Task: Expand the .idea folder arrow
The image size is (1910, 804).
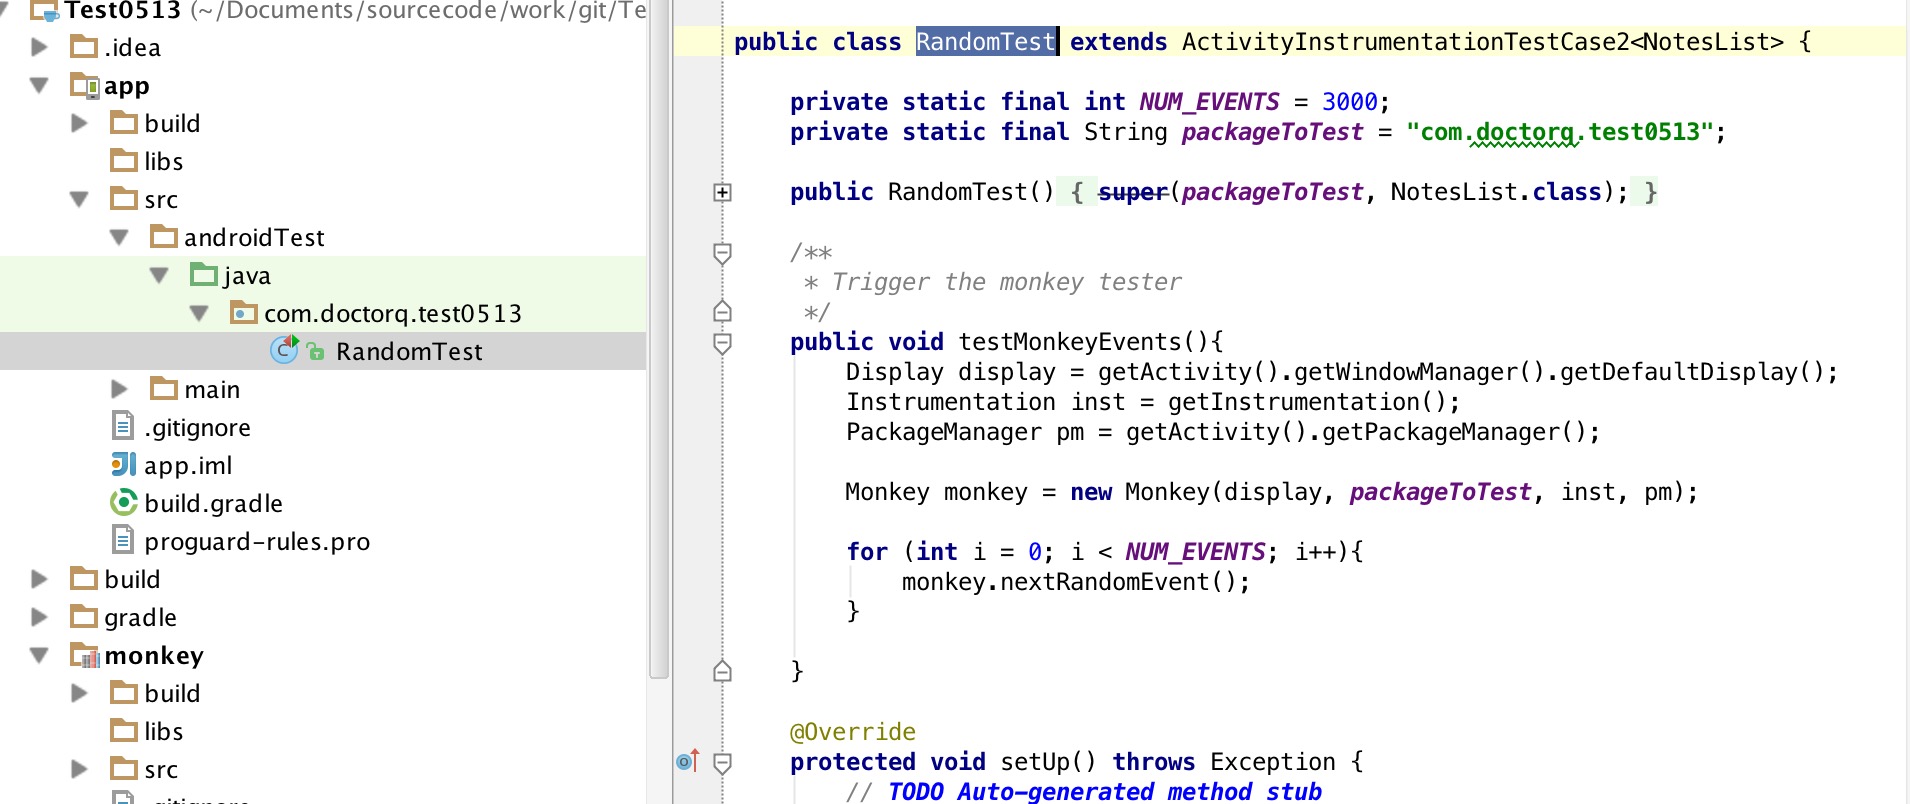Action: pyautogui.click(x=40, y=47)
